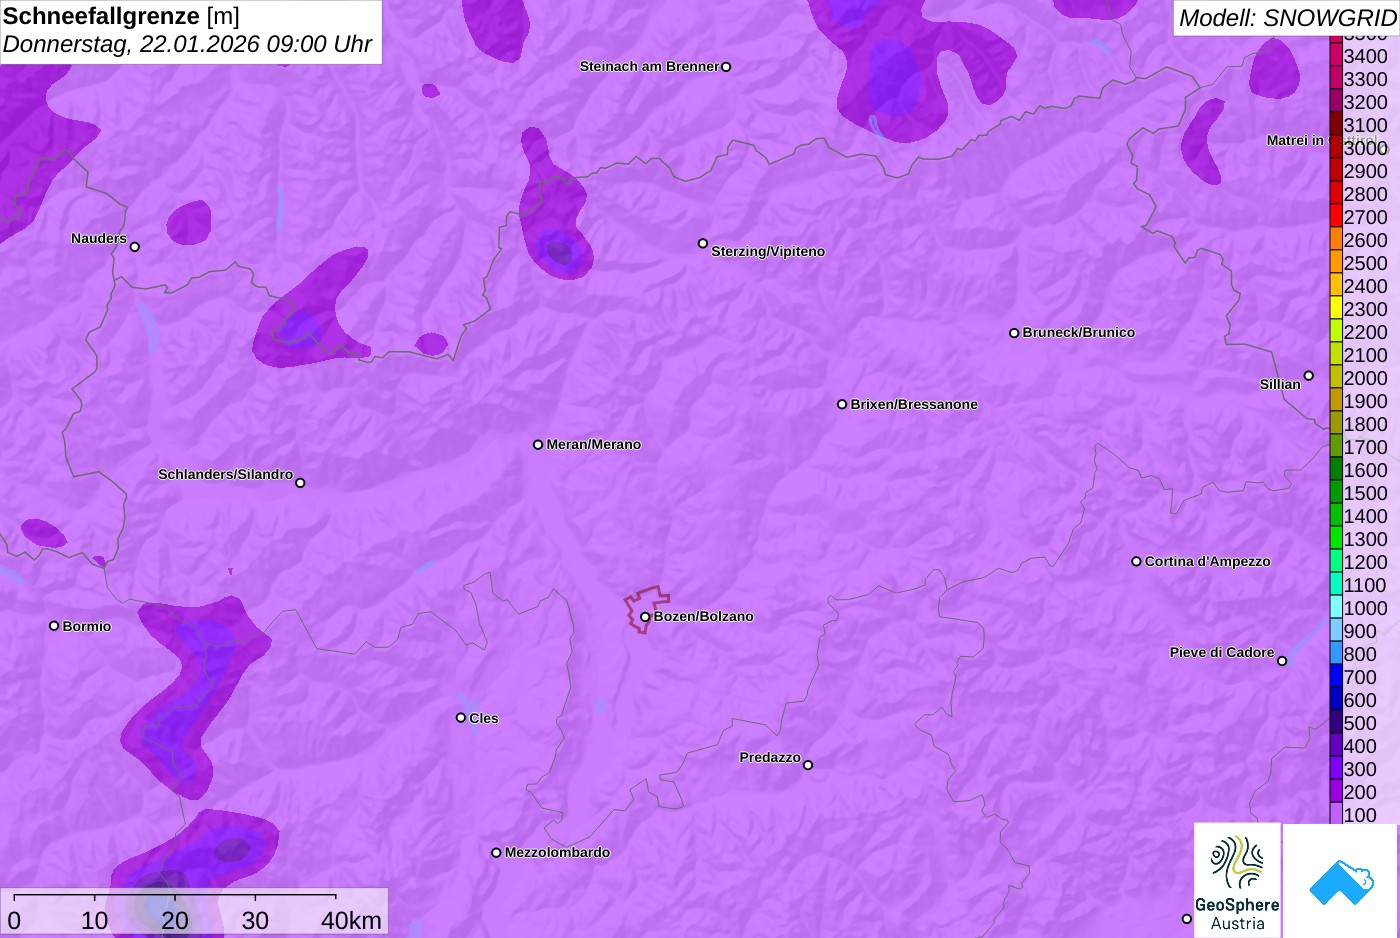Click the 40km scale bar label
Image resolution: width=1400 pixels, height=938 pixels.
coord(351,921)
